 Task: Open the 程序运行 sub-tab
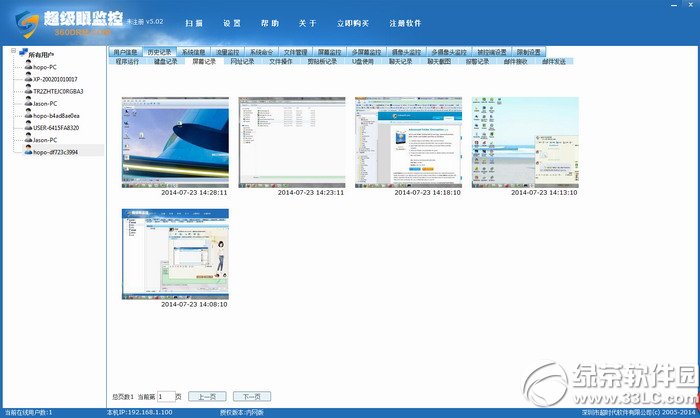[x=127, y=61]
